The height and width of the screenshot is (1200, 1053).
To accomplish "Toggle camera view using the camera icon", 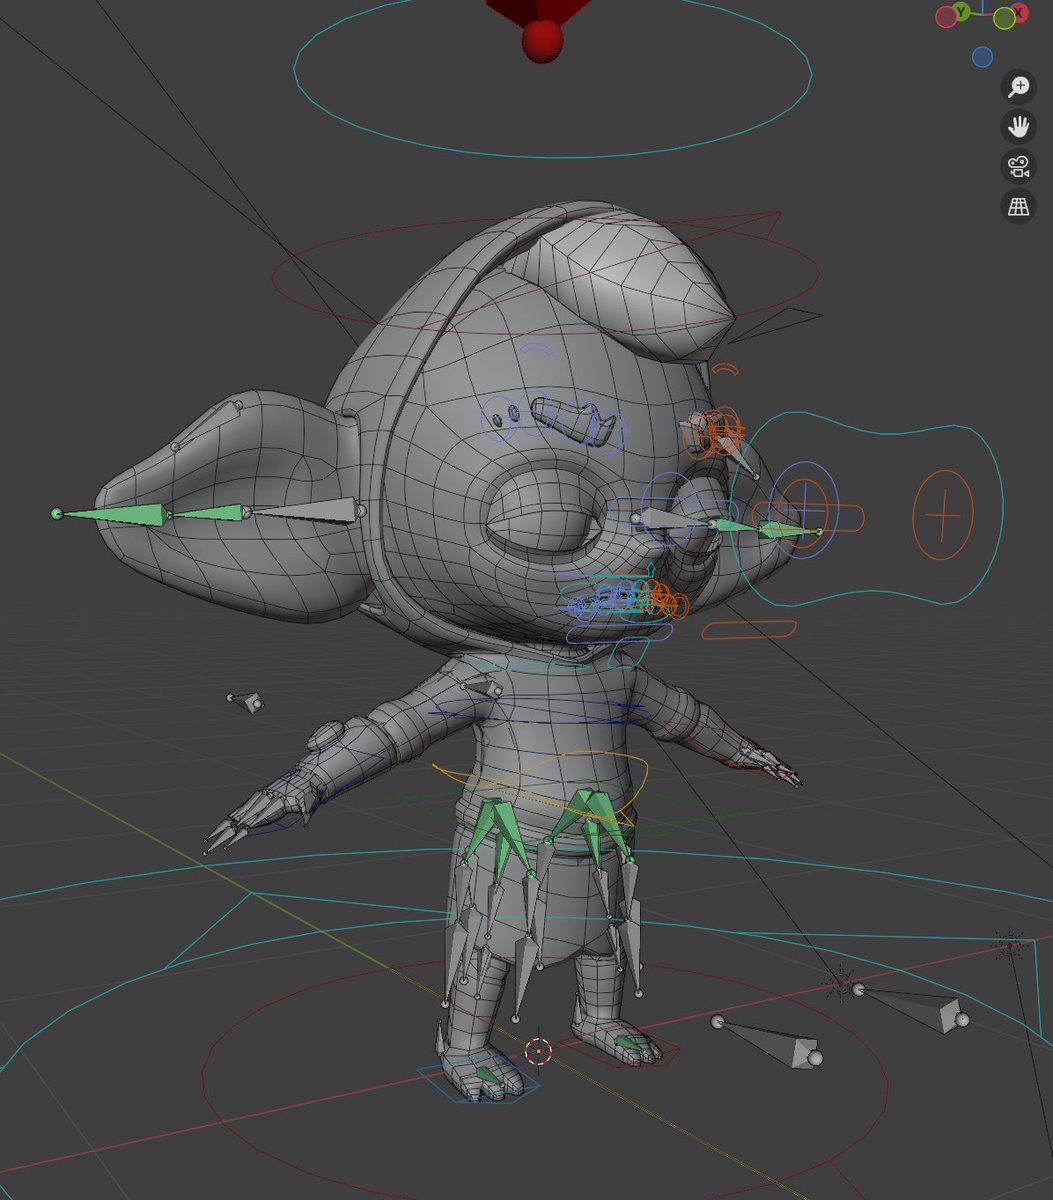I will (1017, 167).
